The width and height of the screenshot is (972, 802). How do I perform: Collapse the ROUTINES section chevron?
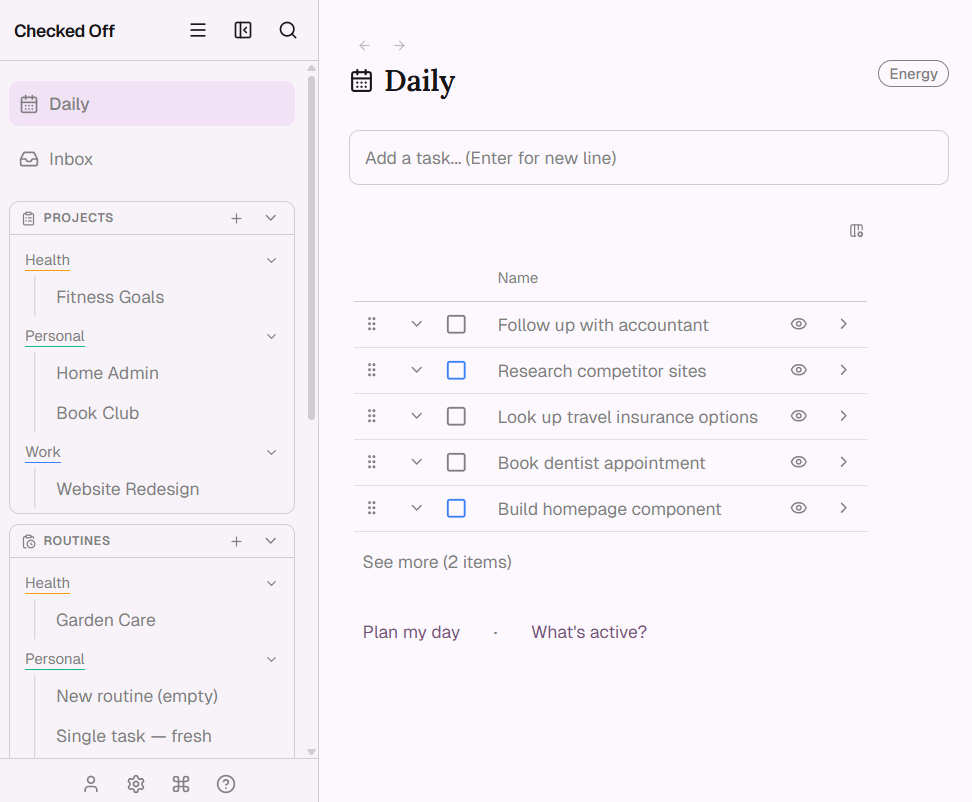pyautogui.click(x=271, y=540)
